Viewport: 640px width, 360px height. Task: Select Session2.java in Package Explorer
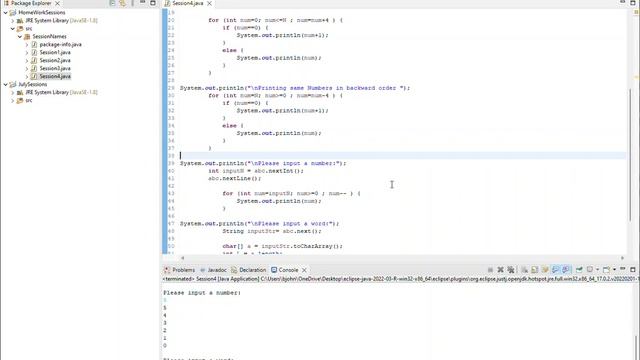tap(55, 60)
